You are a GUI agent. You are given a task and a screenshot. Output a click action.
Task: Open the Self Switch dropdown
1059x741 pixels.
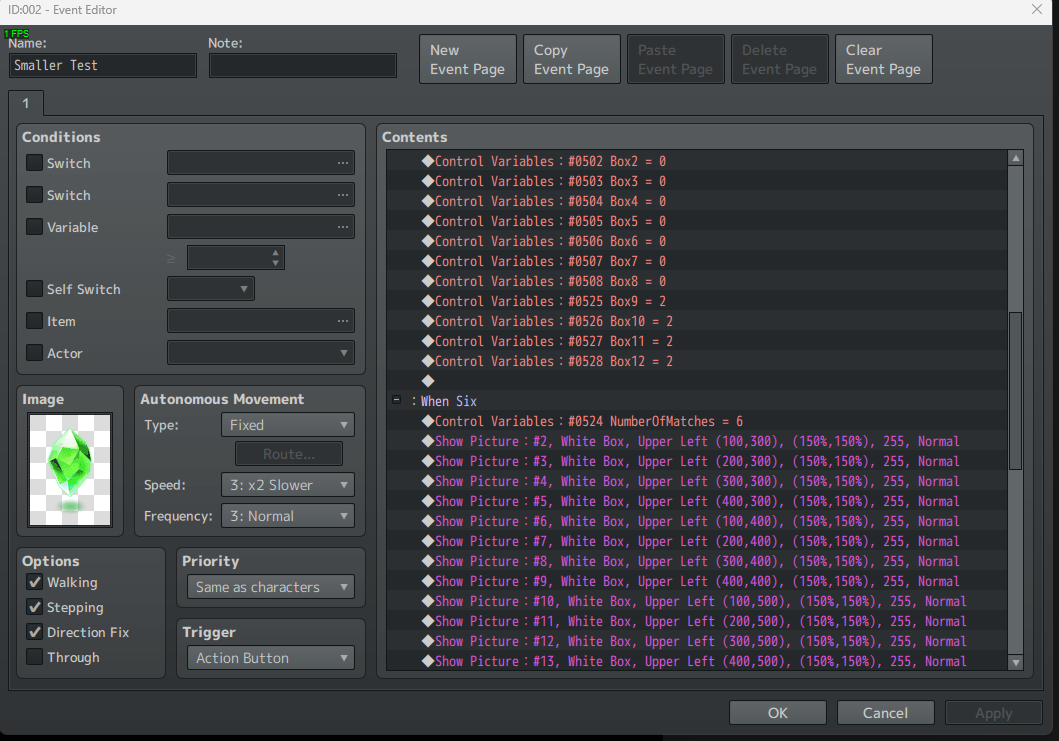point(211,288)
